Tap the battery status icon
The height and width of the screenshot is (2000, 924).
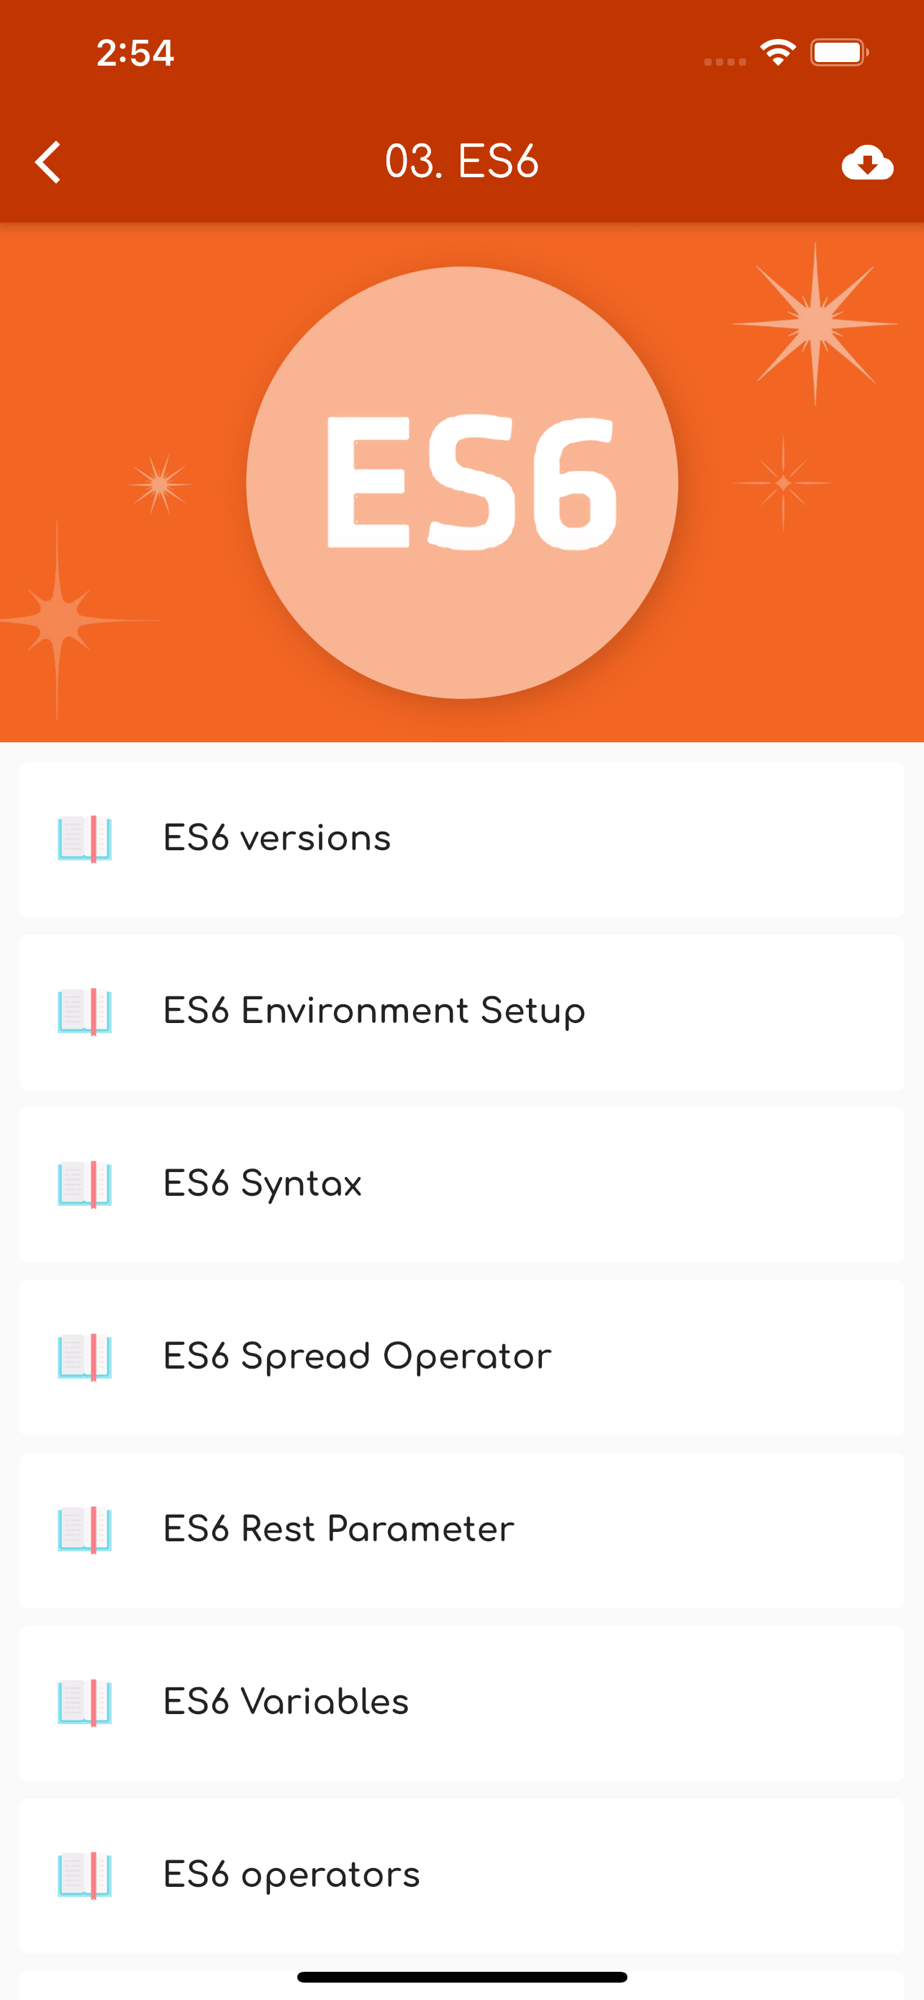pyautogui.click(x=839, y=52)
